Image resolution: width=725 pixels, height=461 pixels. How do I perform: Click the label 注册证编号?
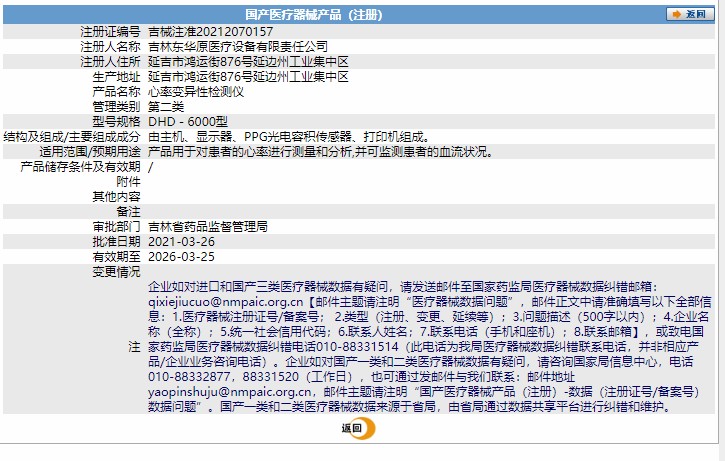pos(110,31)
